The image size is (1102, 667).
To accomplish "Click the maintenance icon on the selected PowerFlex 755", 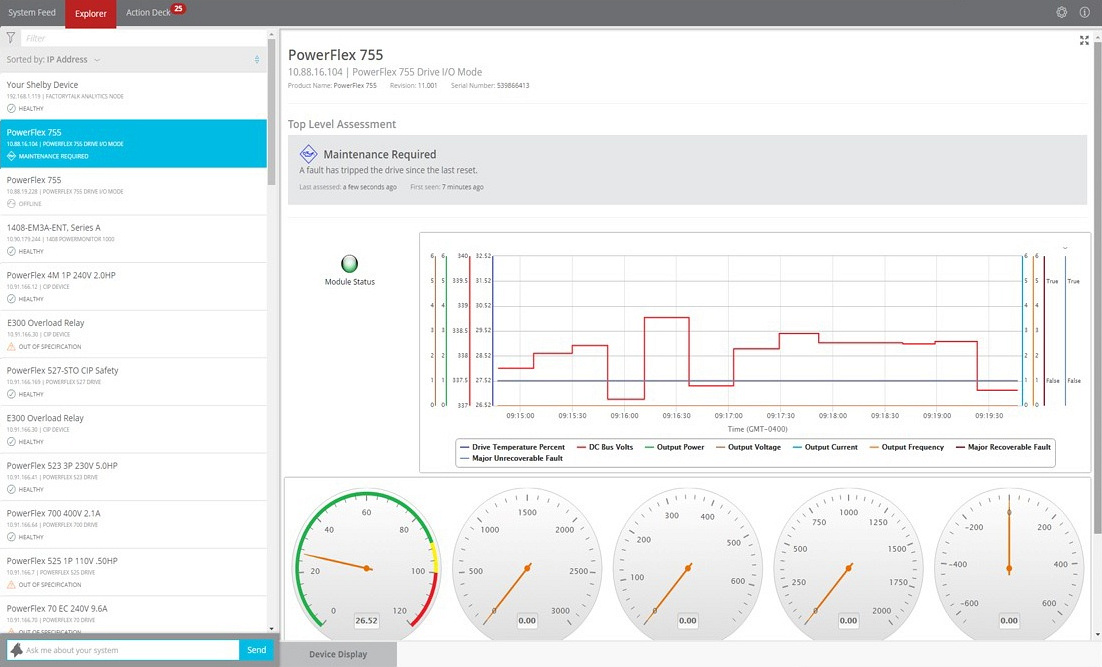I will (11, 156).
